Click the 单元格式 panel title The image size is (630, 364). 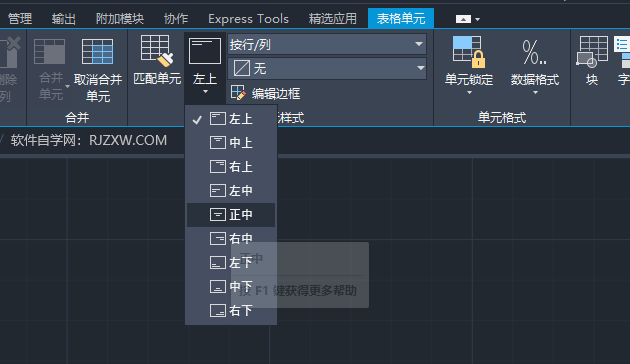click(502, 118)
